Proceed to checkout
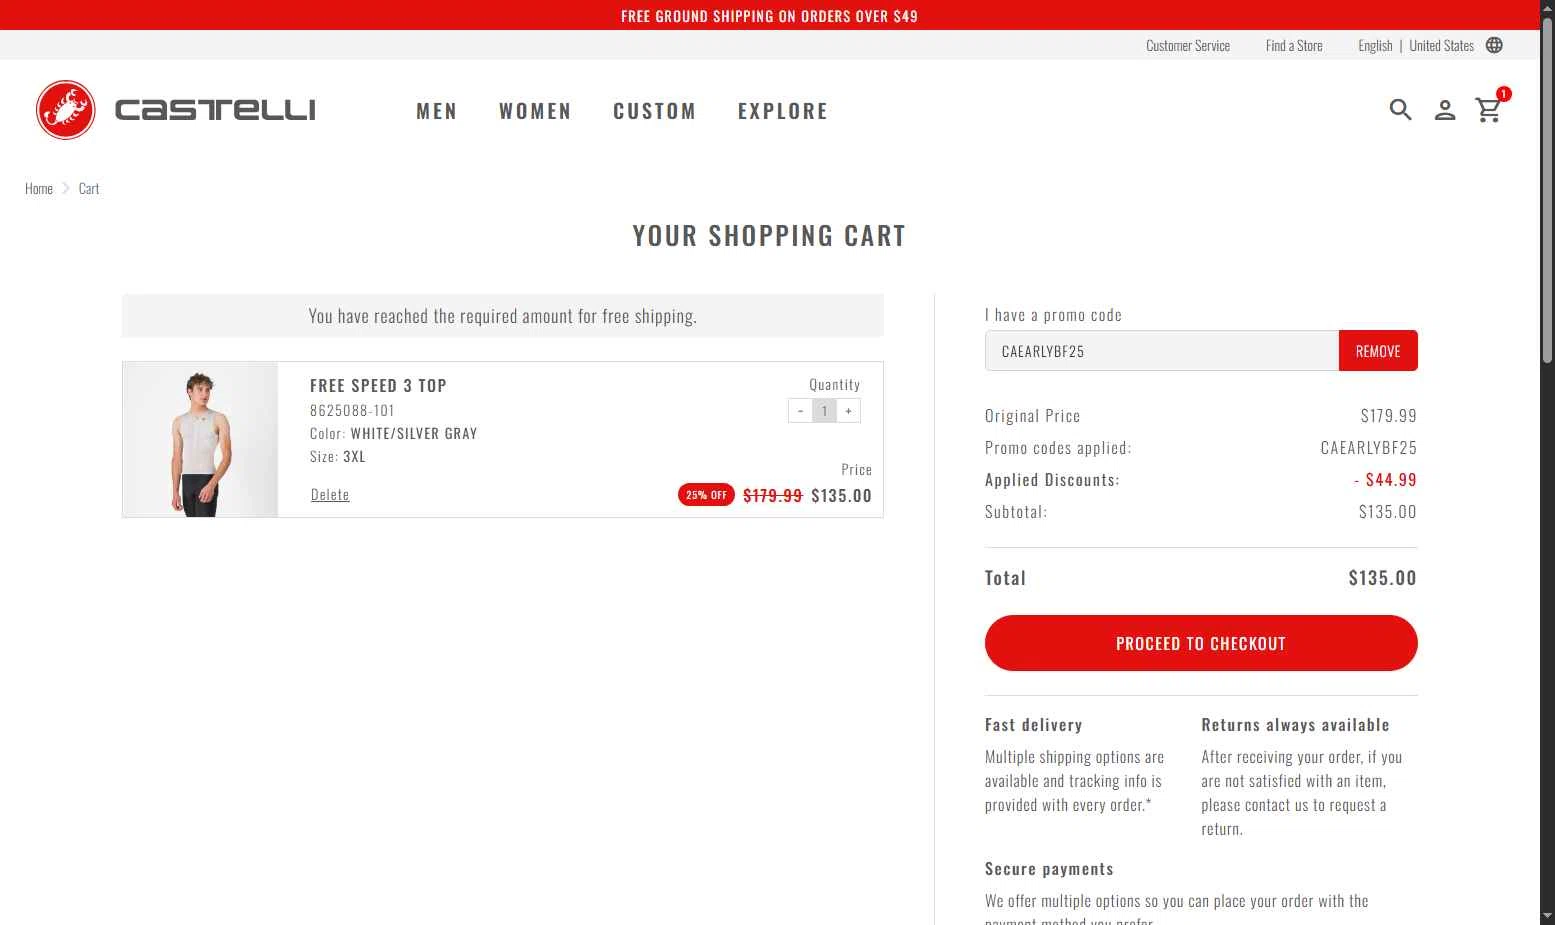Screen dimensions: 1555x925 click(1201, 643)
